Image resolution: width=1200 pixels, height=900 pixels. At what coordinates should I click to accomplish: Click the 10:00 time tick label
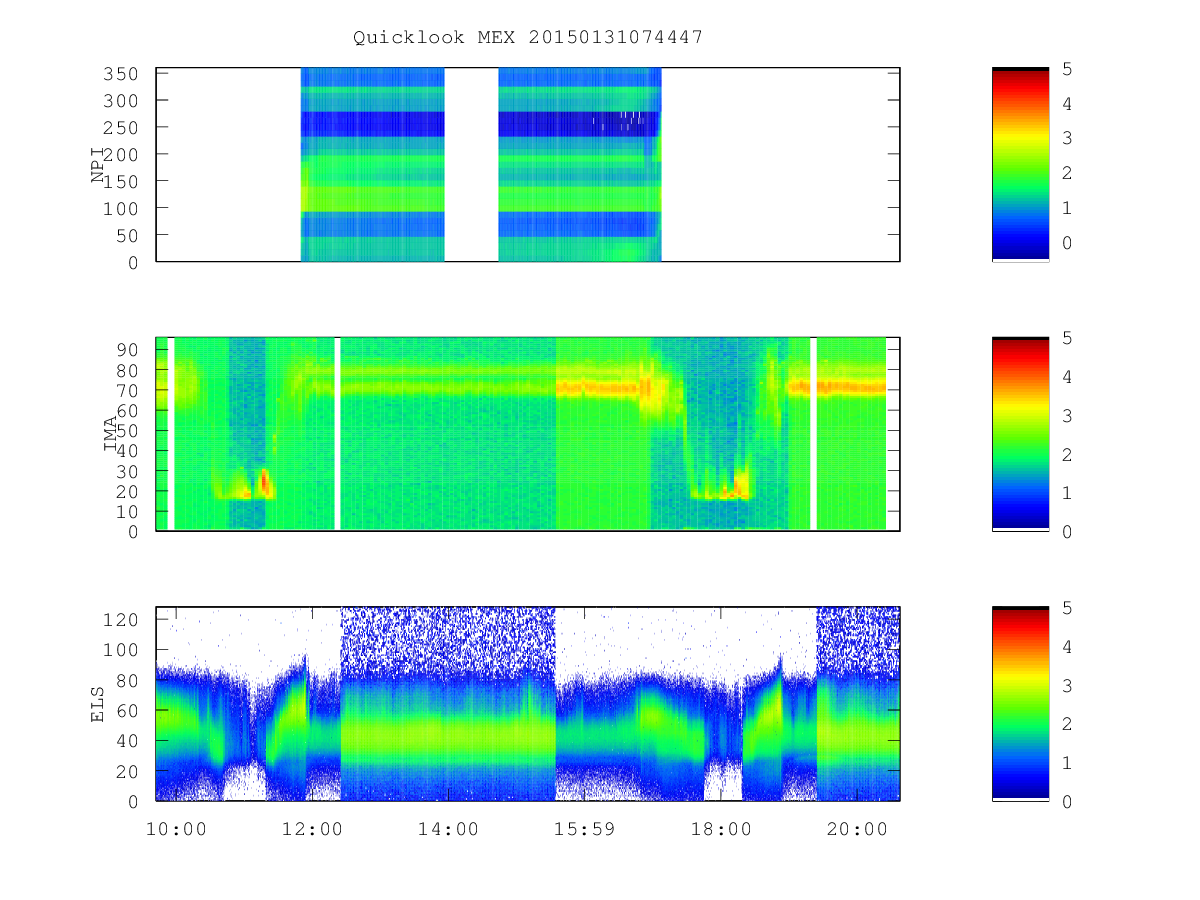pos(176,829)
